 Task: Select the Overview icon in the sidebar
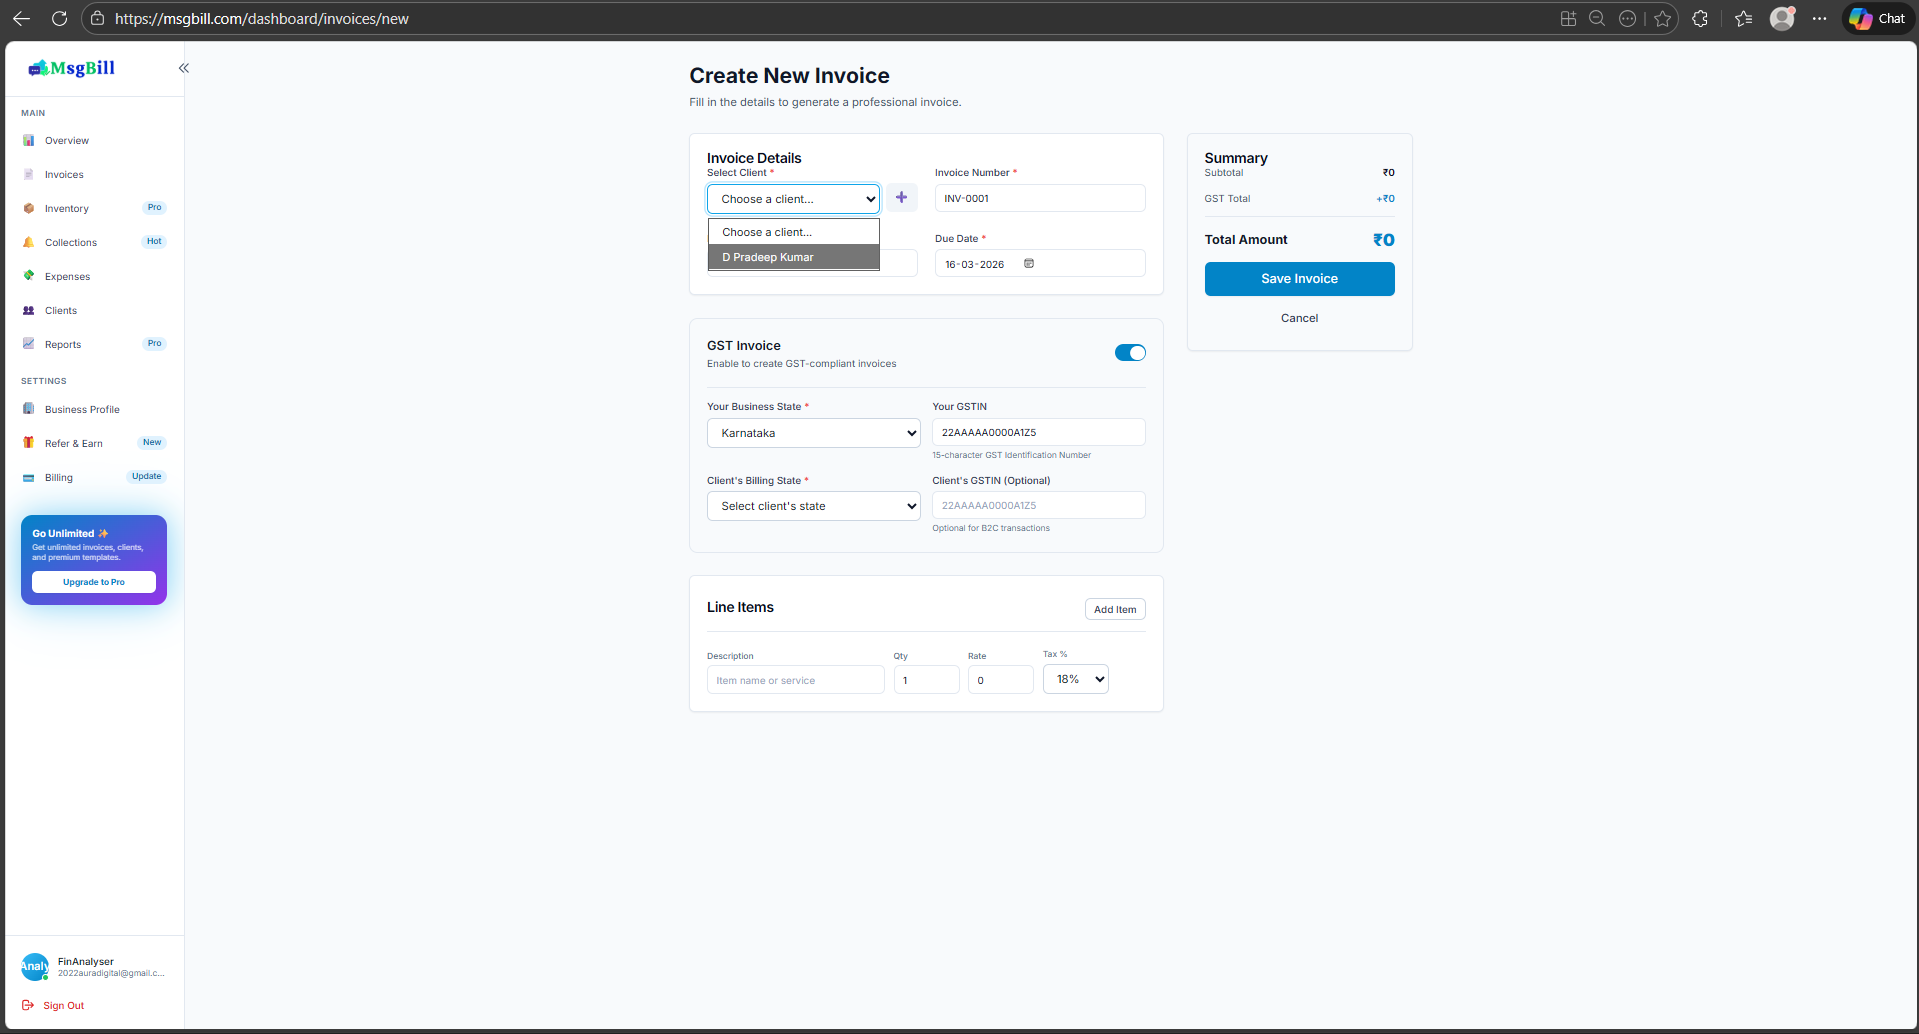point(29,140)
